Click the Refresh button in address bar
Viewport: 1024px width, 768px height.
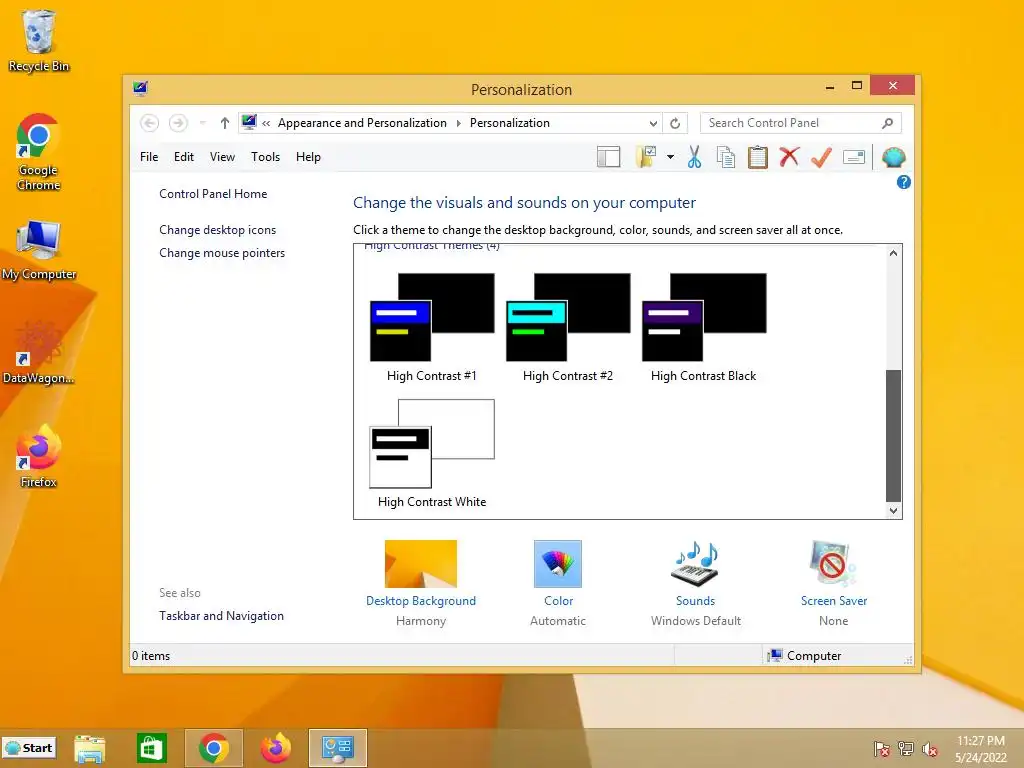coord(675,123)
